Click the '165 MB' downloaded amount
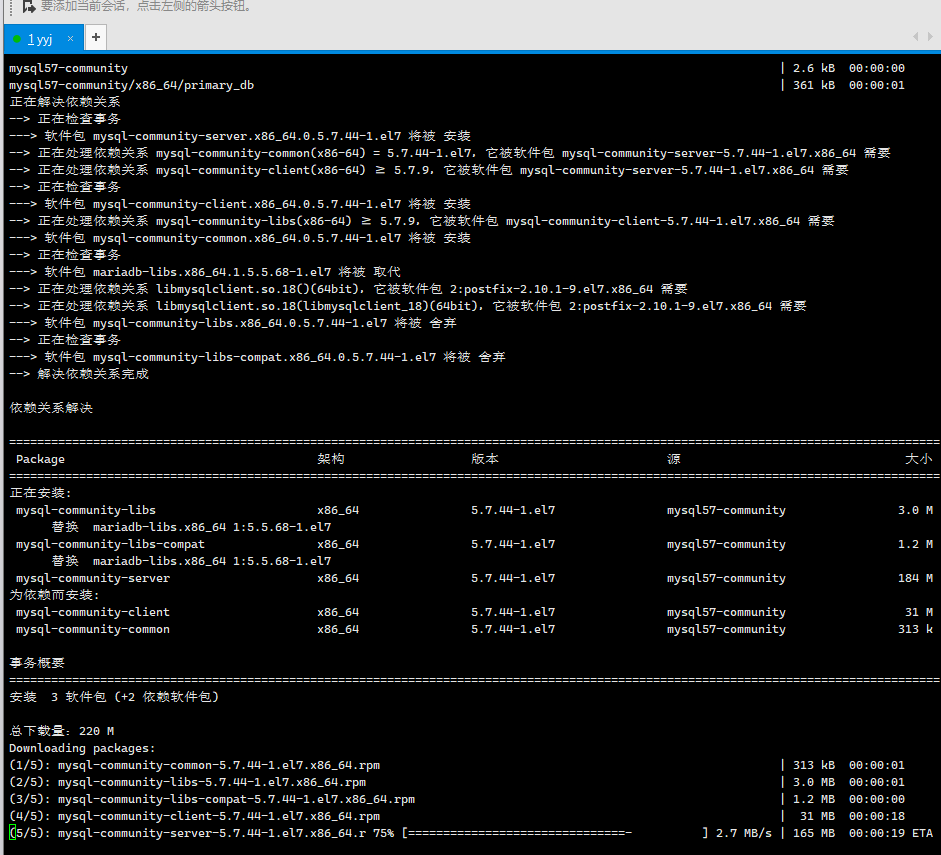The height and width of the screenshot is (855, 941). pyautogui.click(x=814, y=833)
